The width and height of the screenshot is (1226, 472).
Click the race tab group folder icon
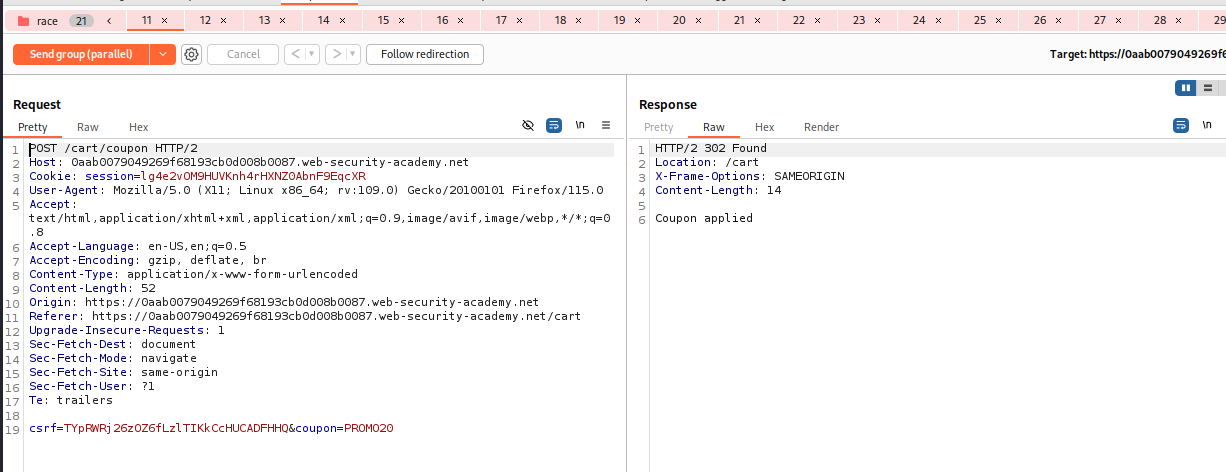coord(24,21)
